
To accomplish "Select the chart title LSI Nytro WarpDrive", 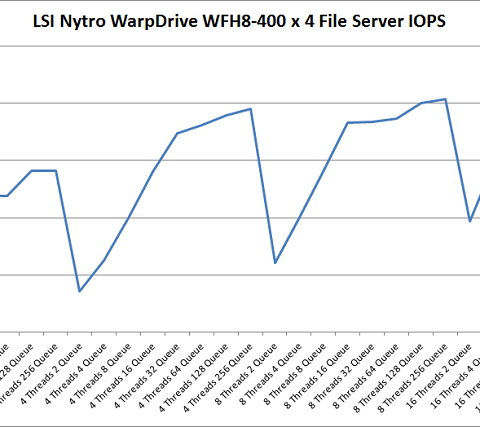I will 239,21.
